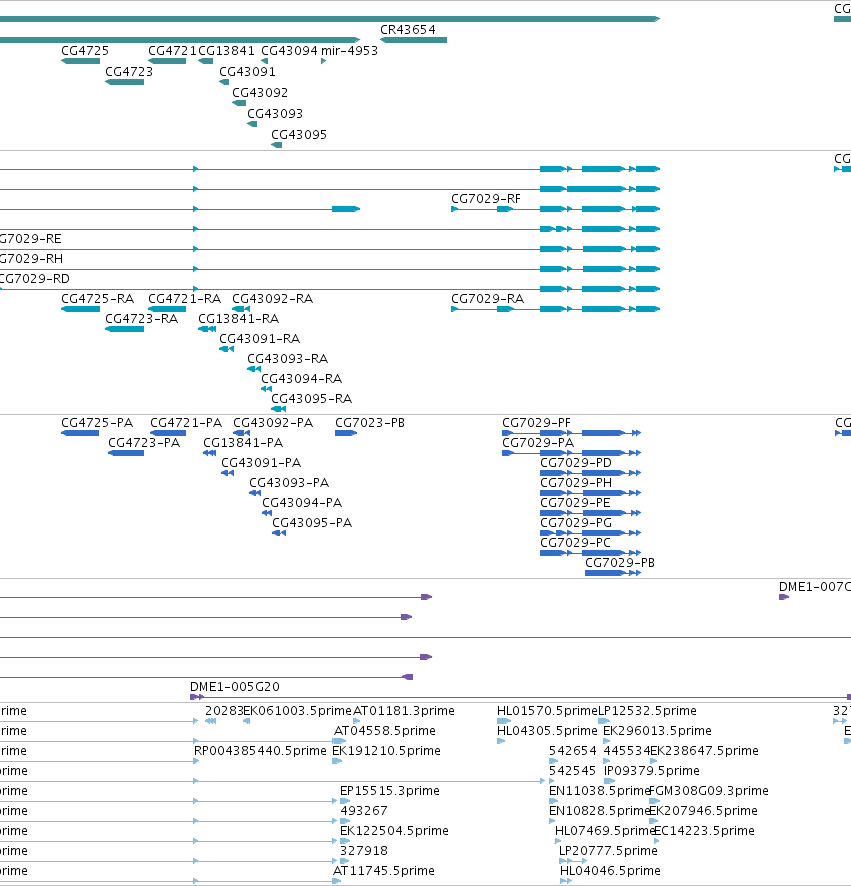Select the CG43092 gene label

click(260, 93)
